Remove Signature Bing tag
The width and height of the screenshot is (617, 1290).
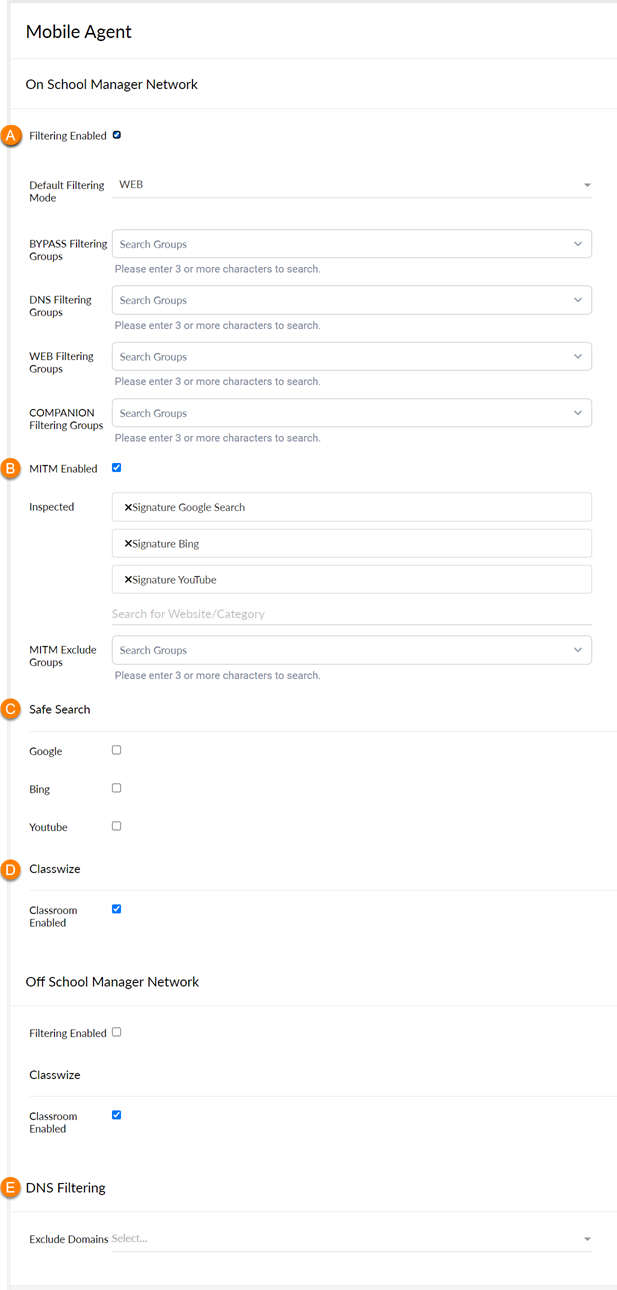(x=128, y=544)
